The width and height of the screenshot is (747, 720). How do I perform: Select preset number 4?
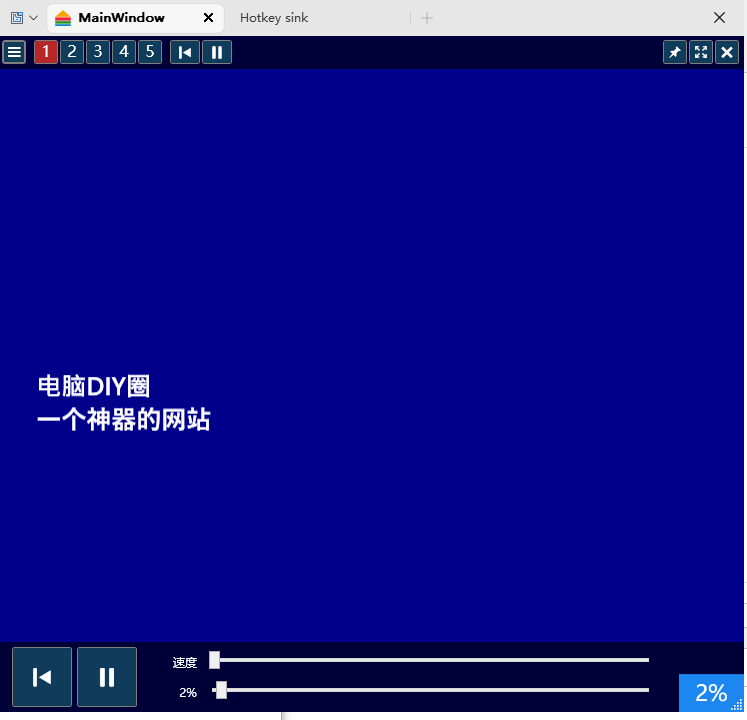click(x=124, y=52)
